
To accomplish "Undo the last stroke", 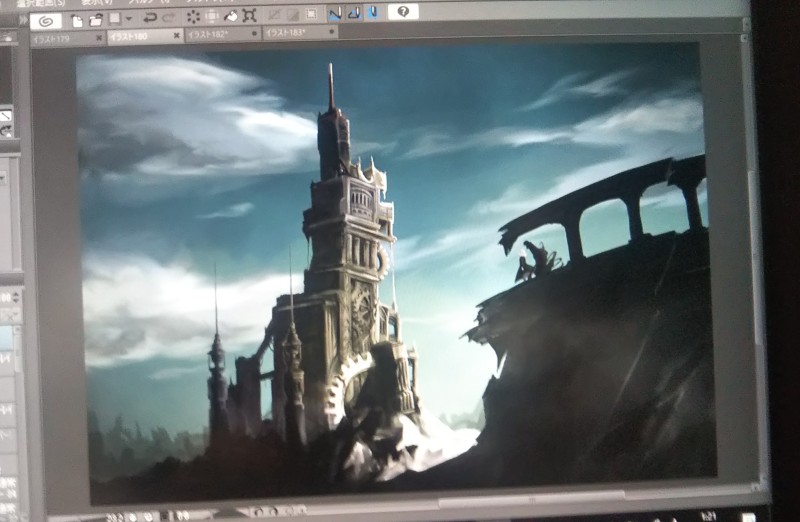I will 149,18.
